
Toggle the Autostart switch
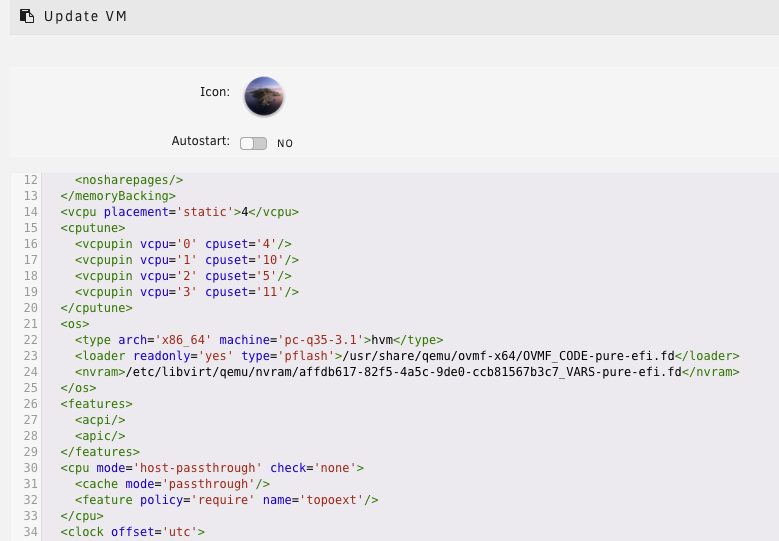(x=253, y=144)
